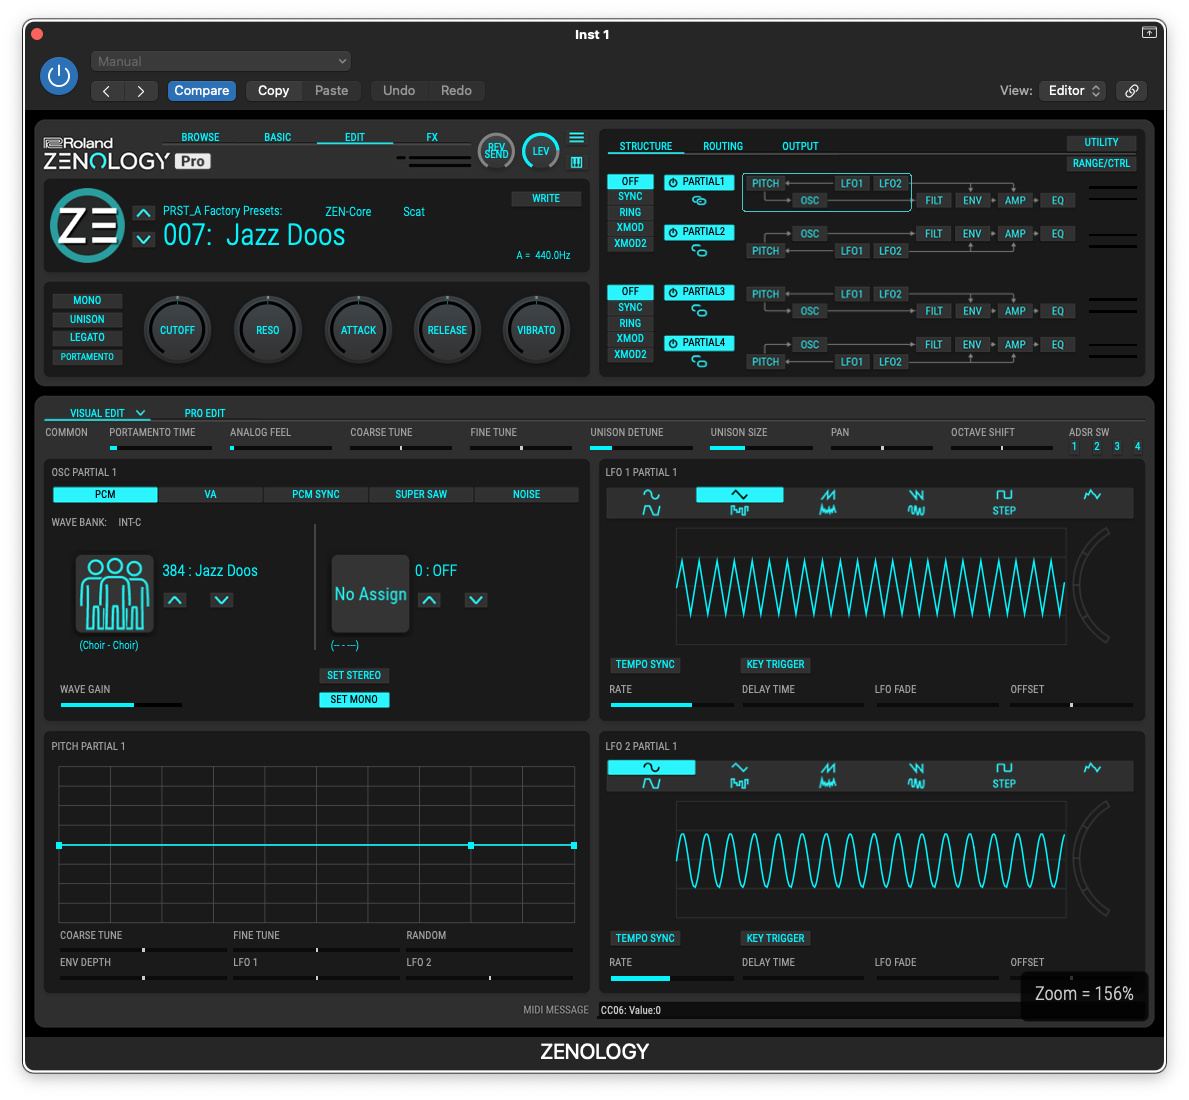
Task: Switch to the BASIC tab
Action: coord(278,137)
